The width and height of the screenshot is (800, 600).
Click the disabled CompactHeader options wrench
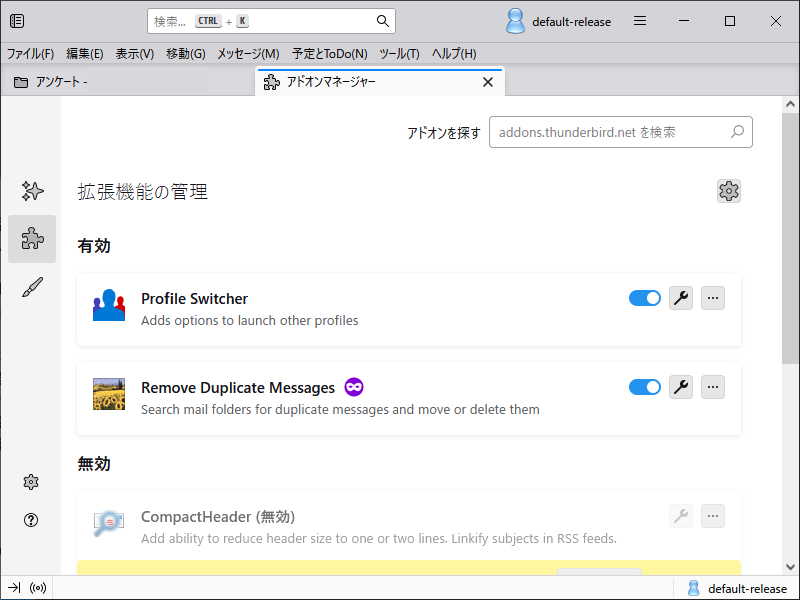(x=681, y=516)
